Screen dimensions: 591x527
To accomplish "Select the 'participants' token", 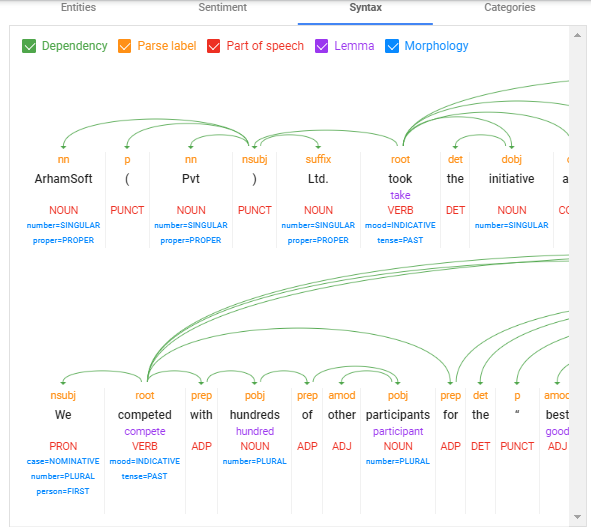I will coord(398,415).
